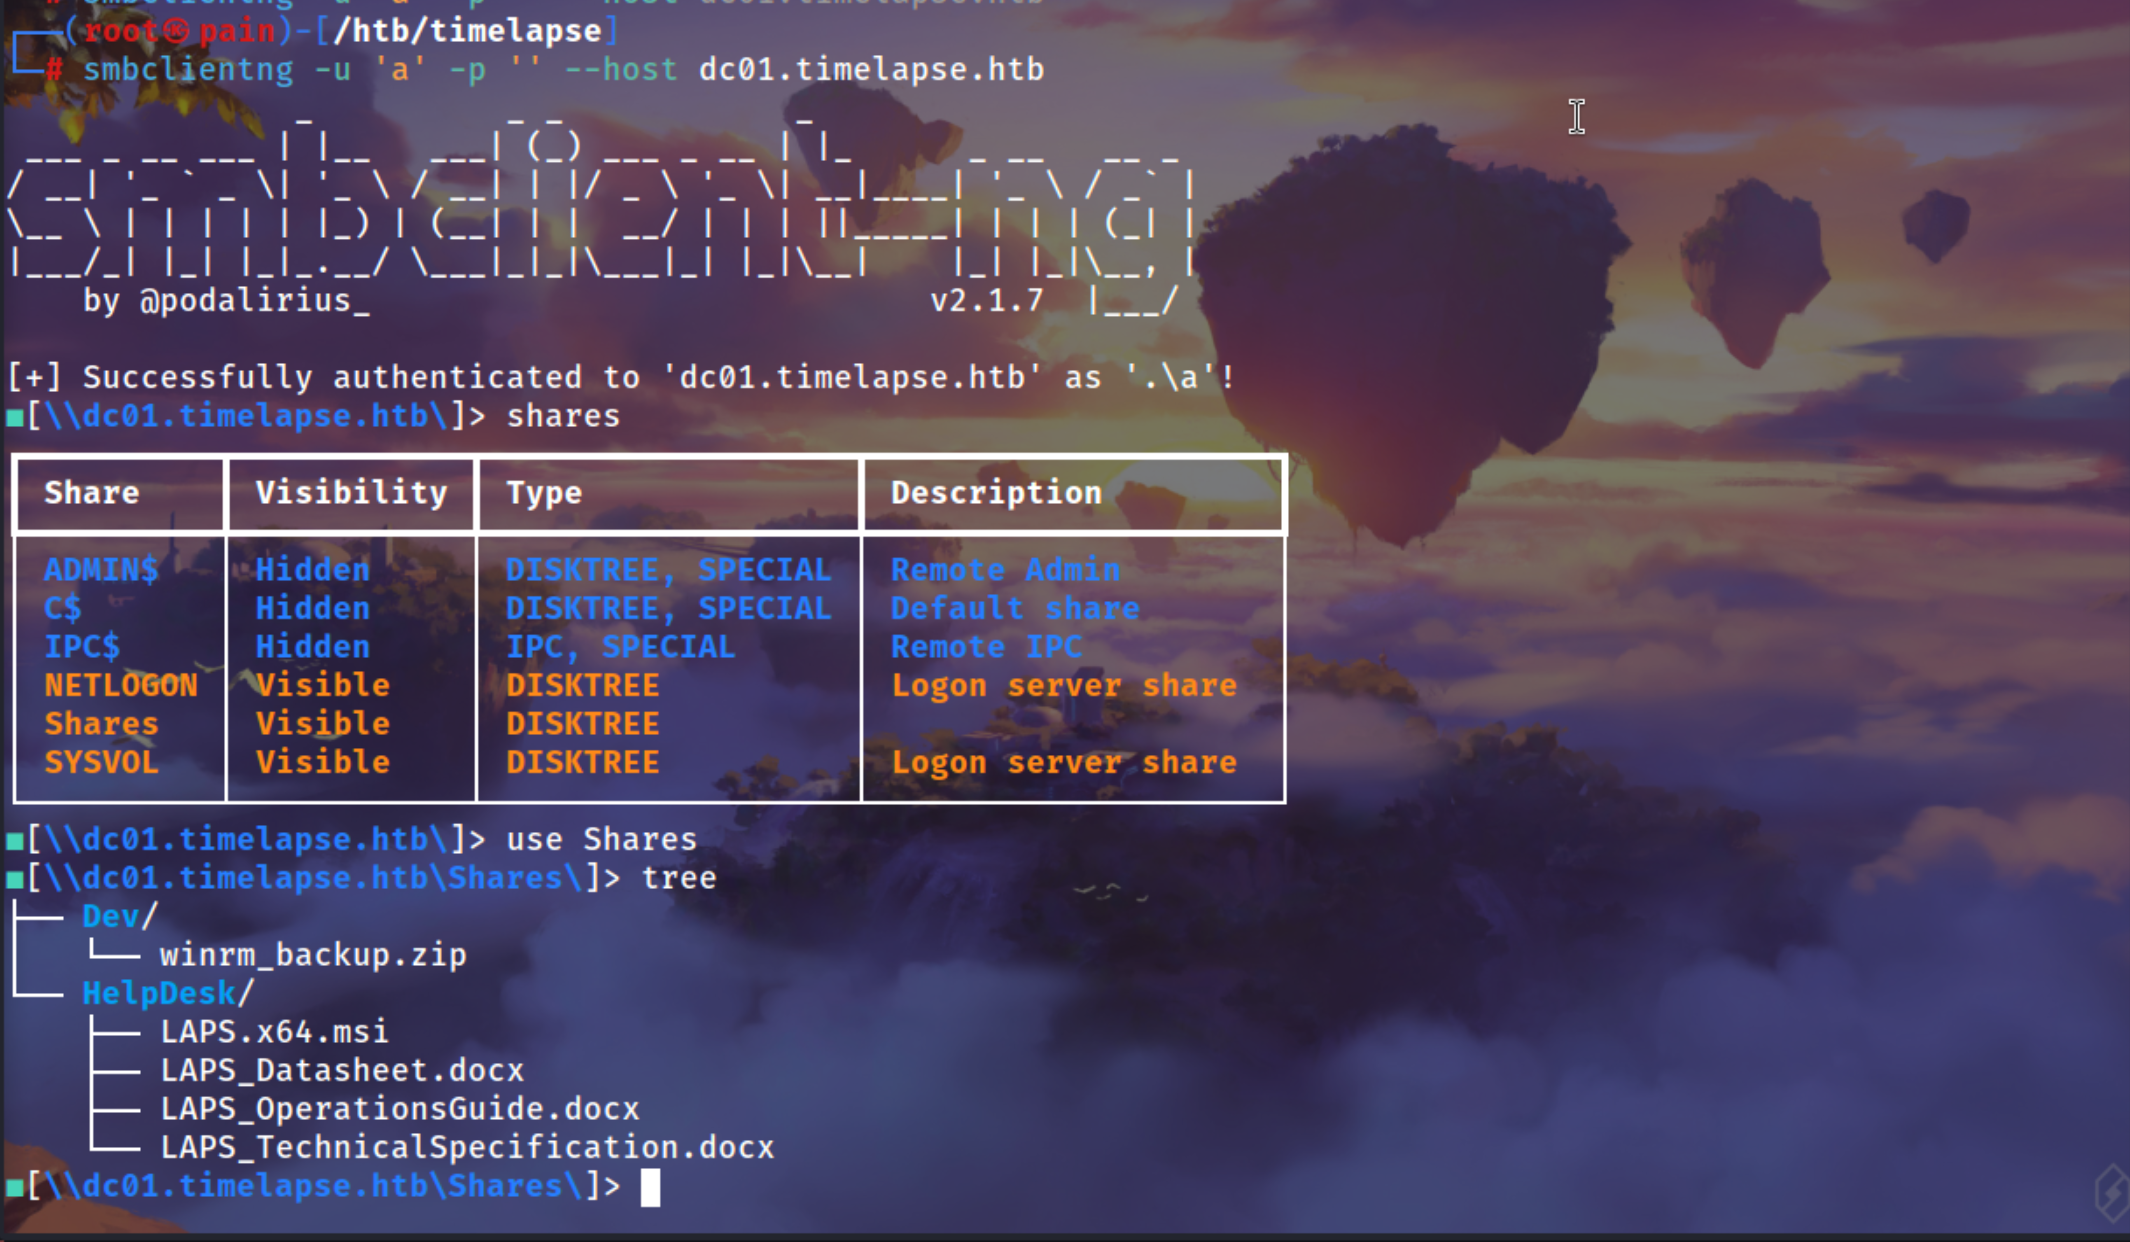Click the Description column header

click(x=996, y=492)
